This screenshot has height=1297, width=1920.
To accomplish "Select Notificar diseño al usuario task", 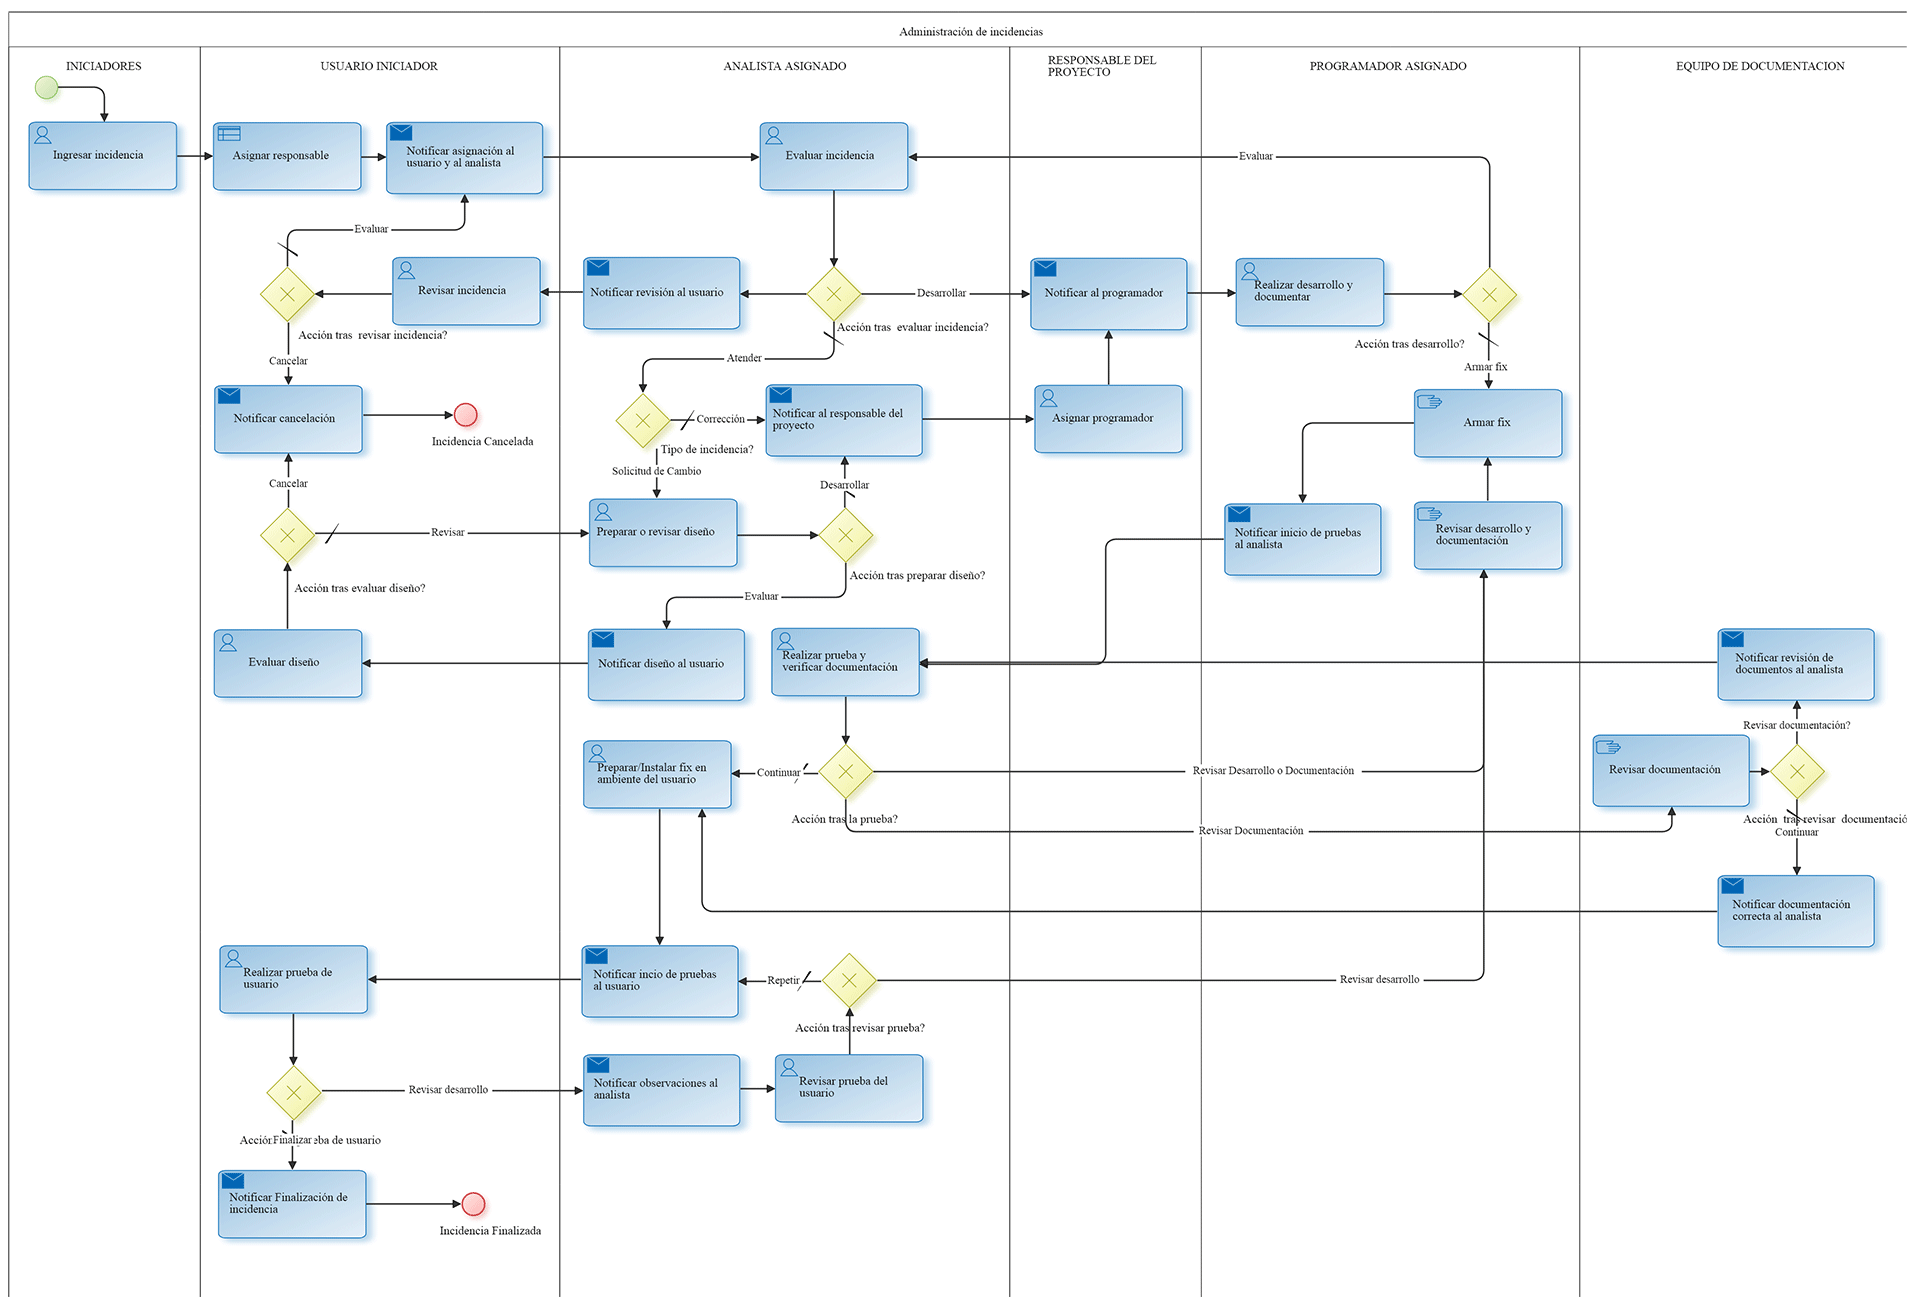I will coord(666,664).
